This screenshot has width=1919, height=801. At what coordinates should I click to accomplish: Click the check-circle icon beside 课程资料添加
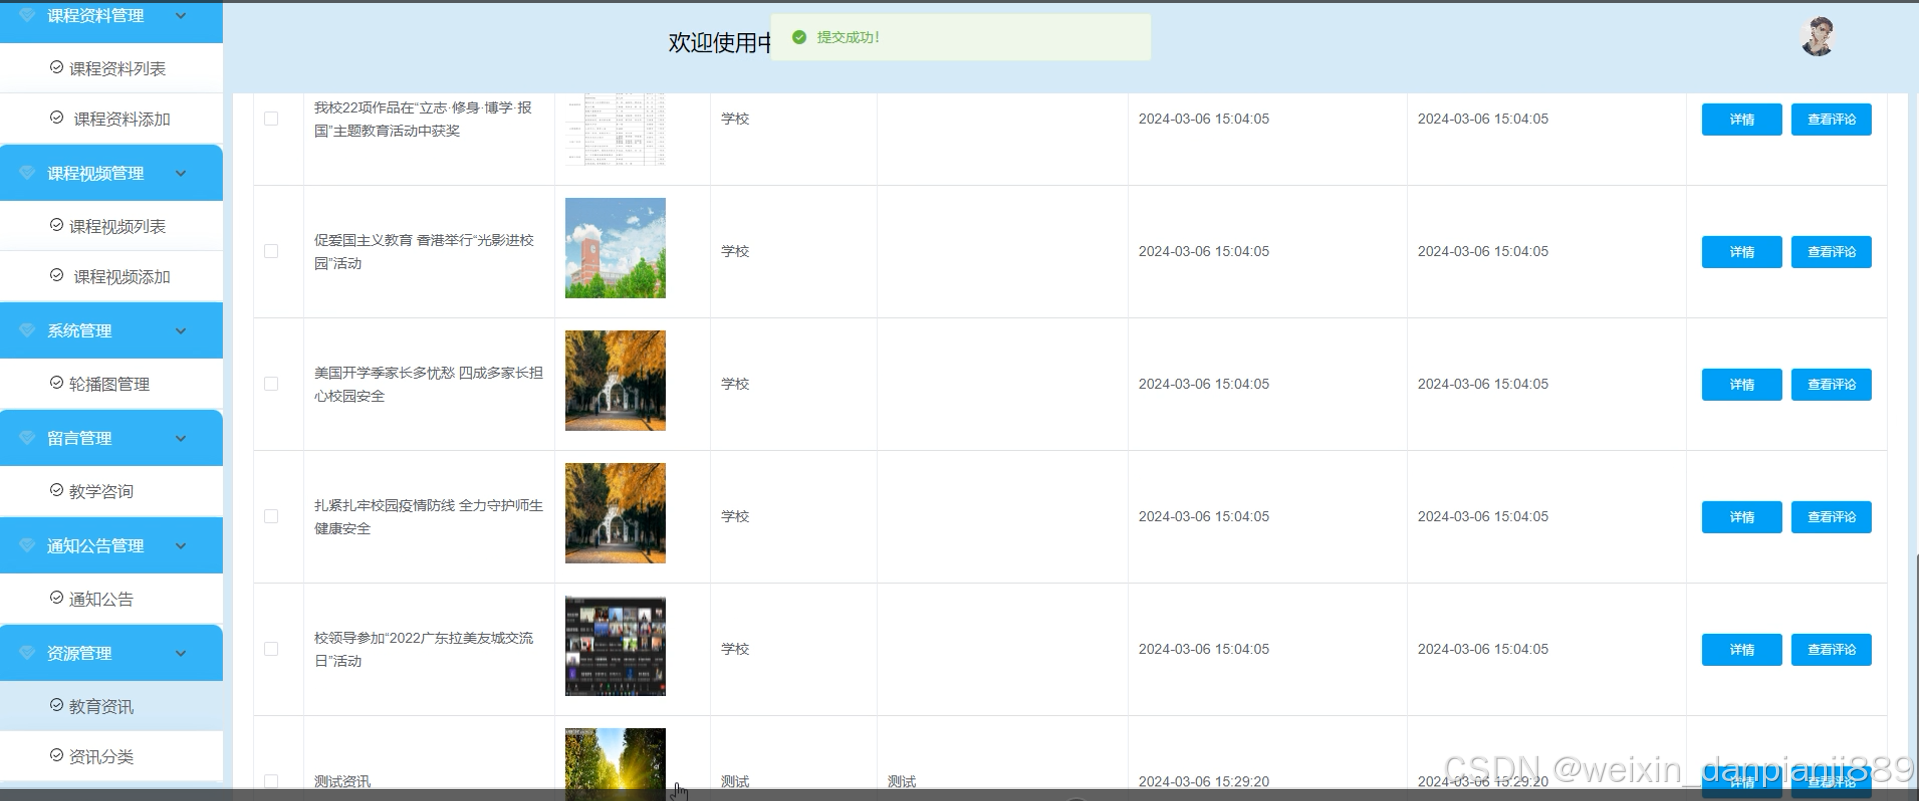(57, 117)
